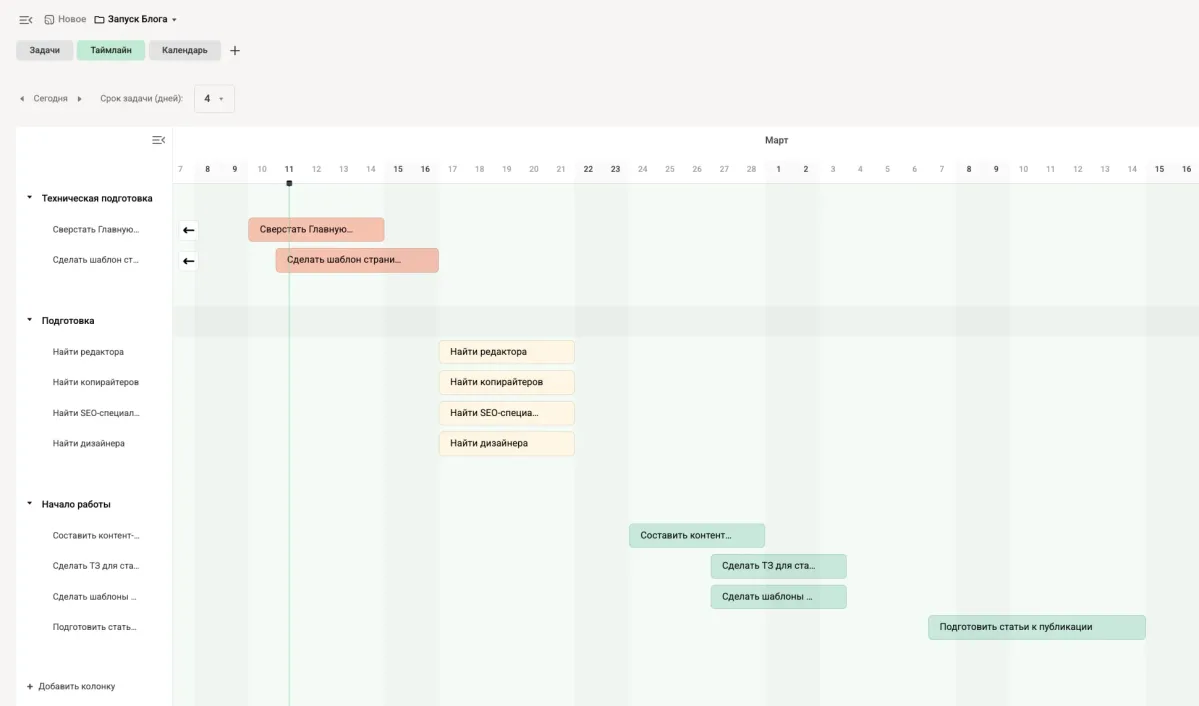Image resolution: width=1199 pixels, height=706 pixels.
Task: Go to previous period arrow before Сегодня
Action: pyautogui.click(x=22, y=99)
